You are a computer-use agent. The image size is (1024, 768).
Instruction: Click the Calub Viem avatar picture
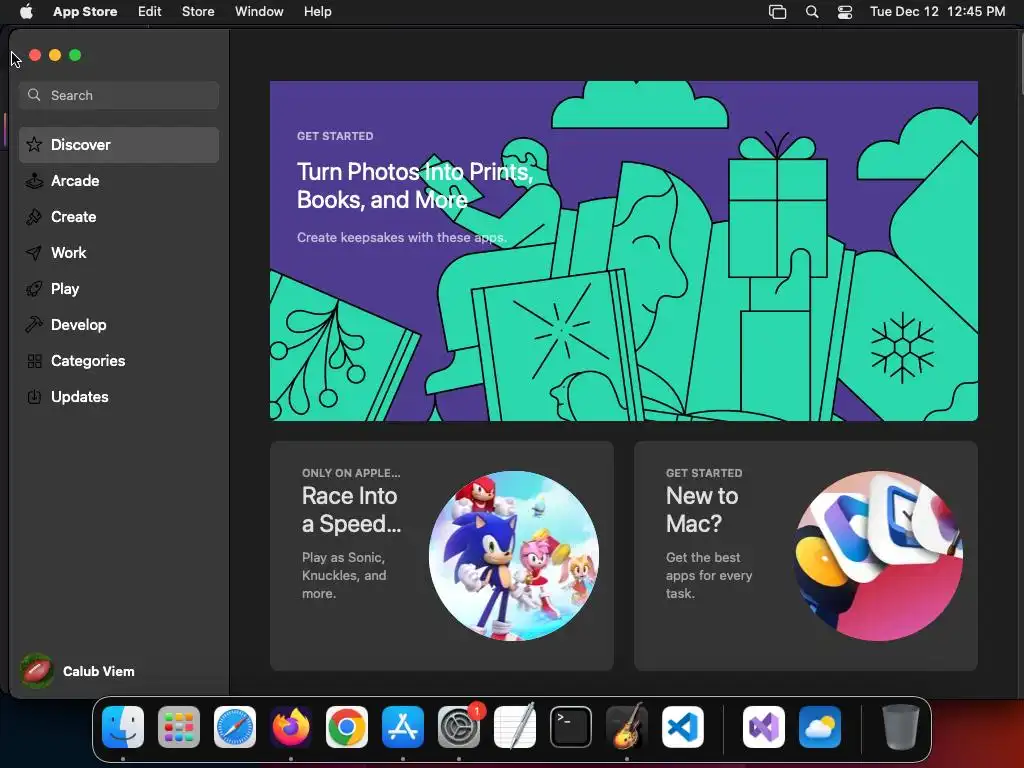(37, 671)
